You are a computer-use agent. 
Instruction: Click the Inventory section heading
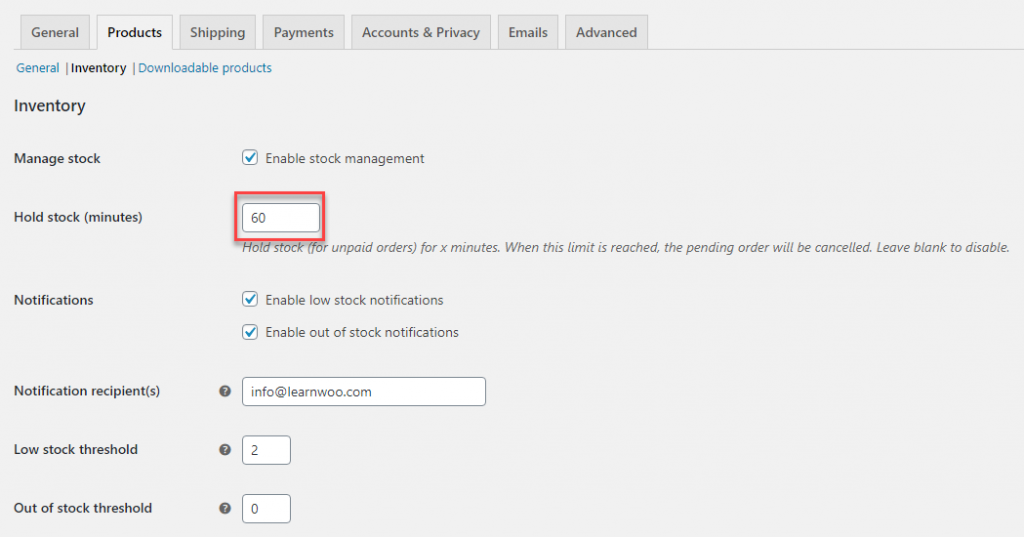(50, 106)
